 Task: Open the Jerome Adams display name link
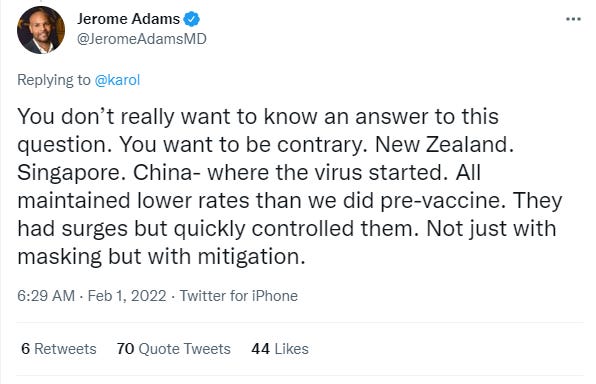point(128,19)
